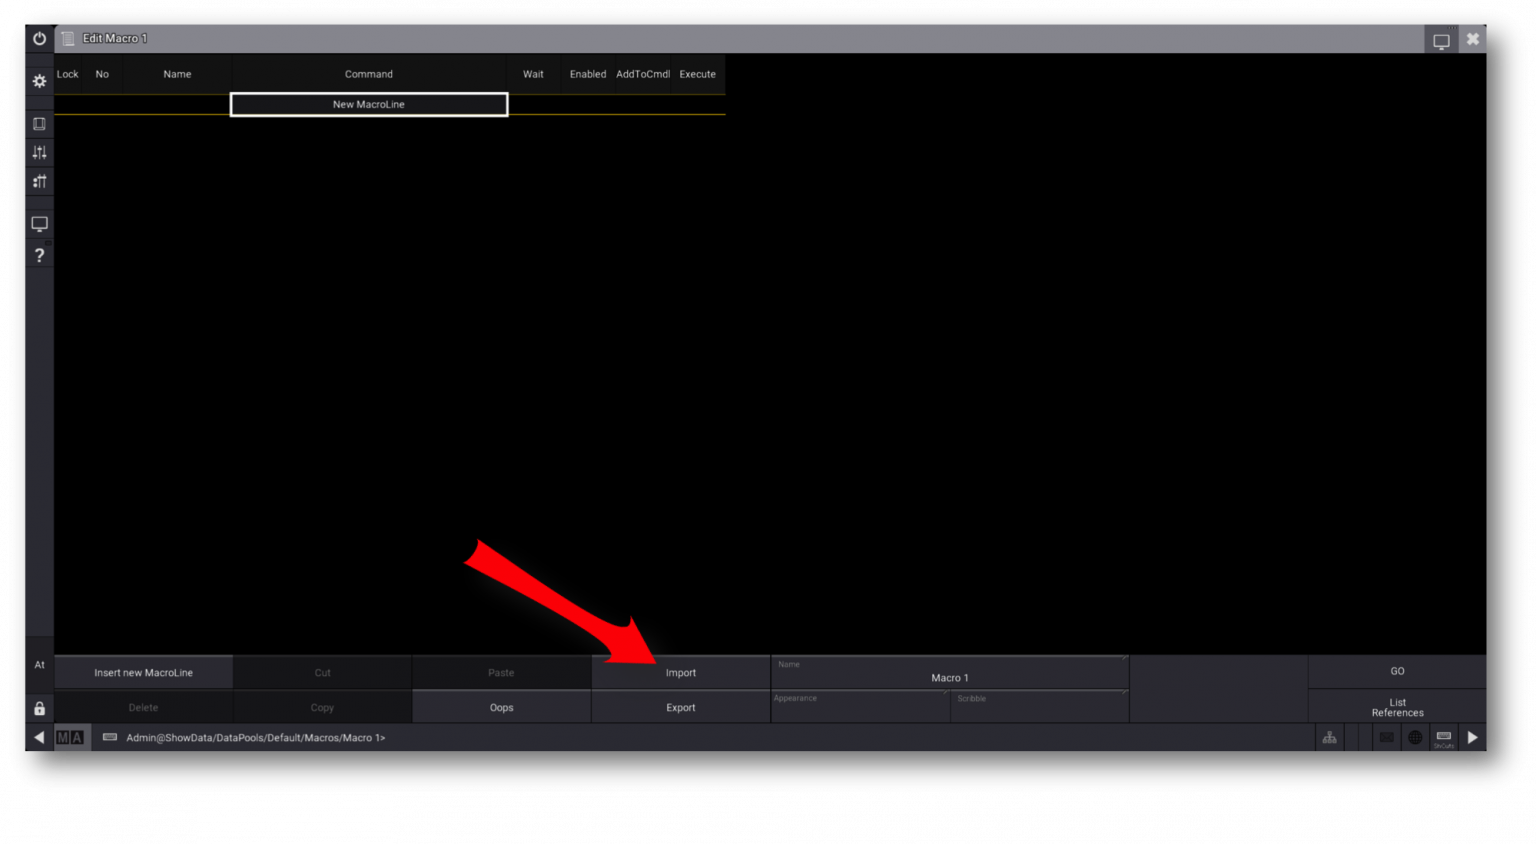
Task: Click the MA logo button
Action: click(x=70, y=738)
